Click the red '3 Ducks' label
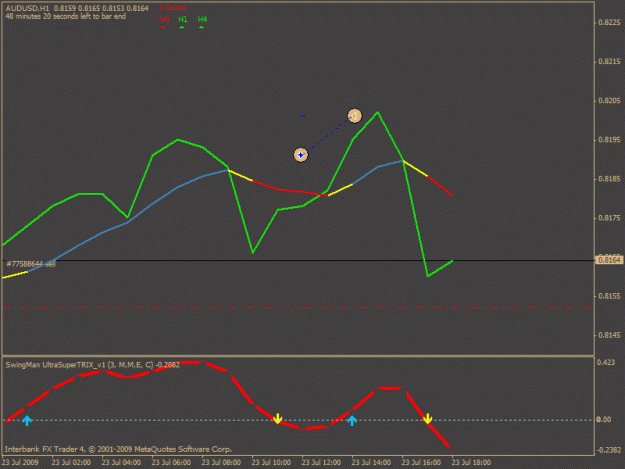The image size is (625, 469). tap(173, 8)
